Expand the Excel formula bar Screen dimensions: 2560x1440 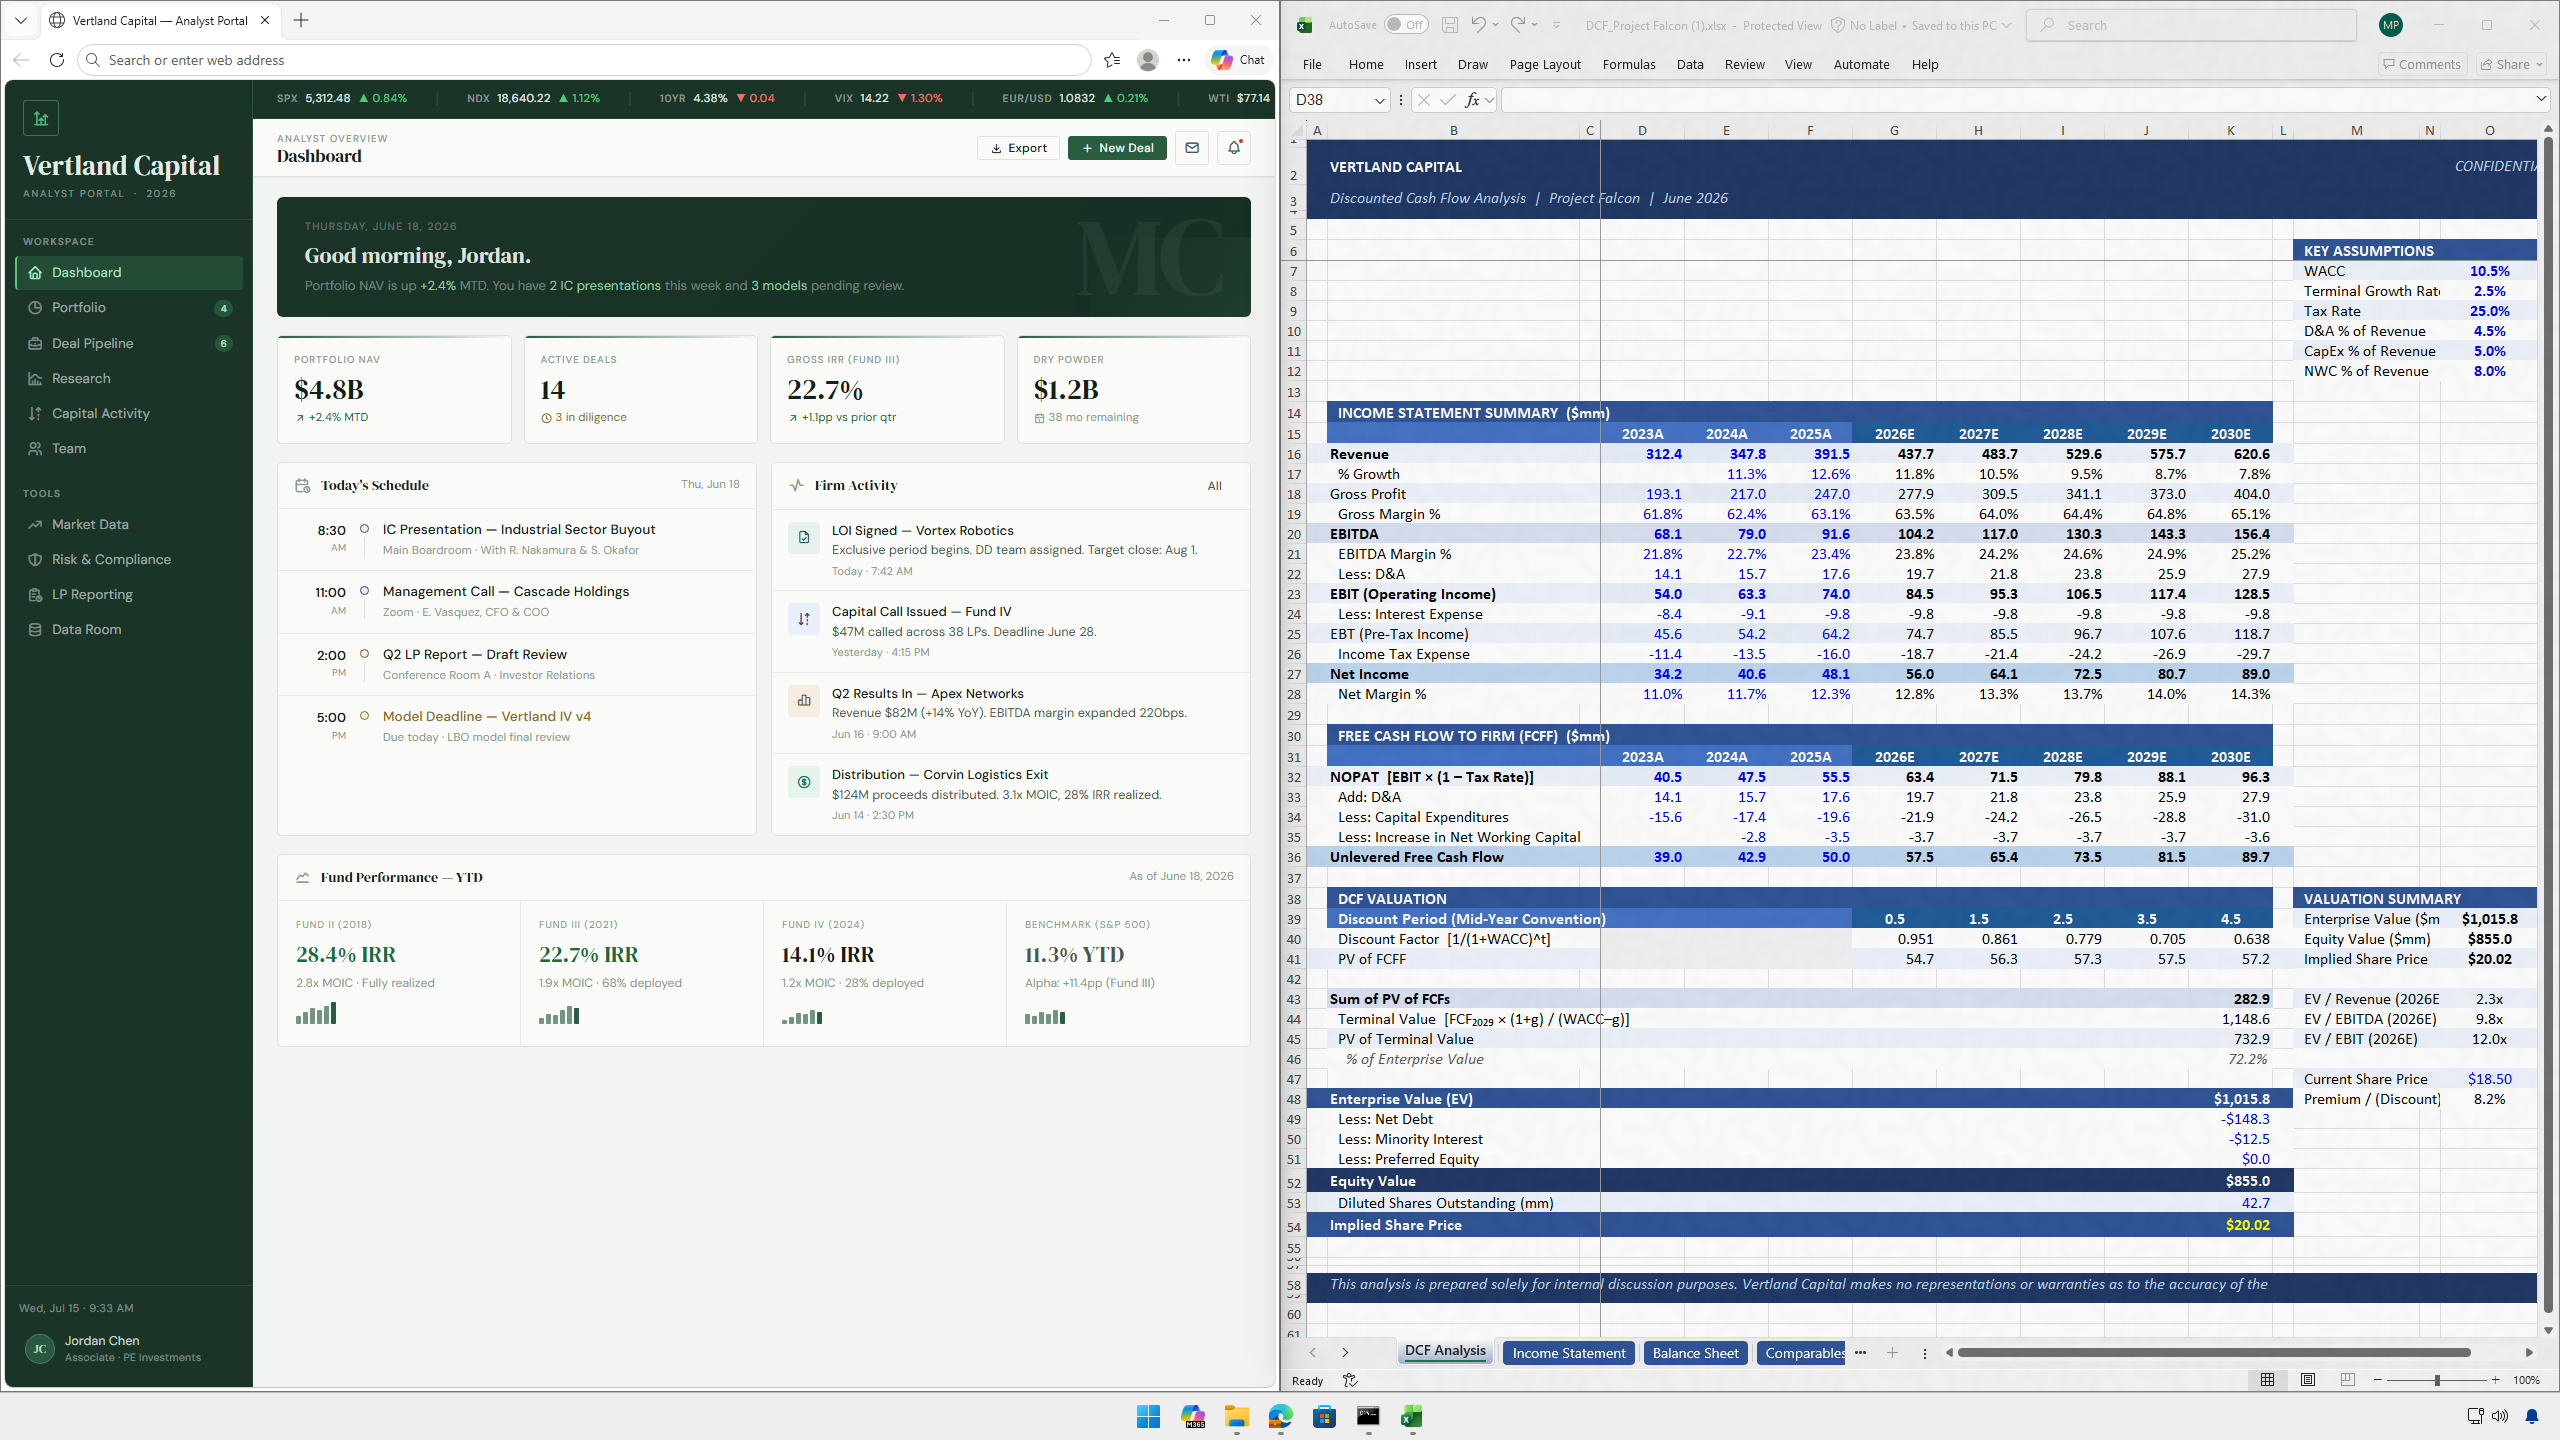2541,99
